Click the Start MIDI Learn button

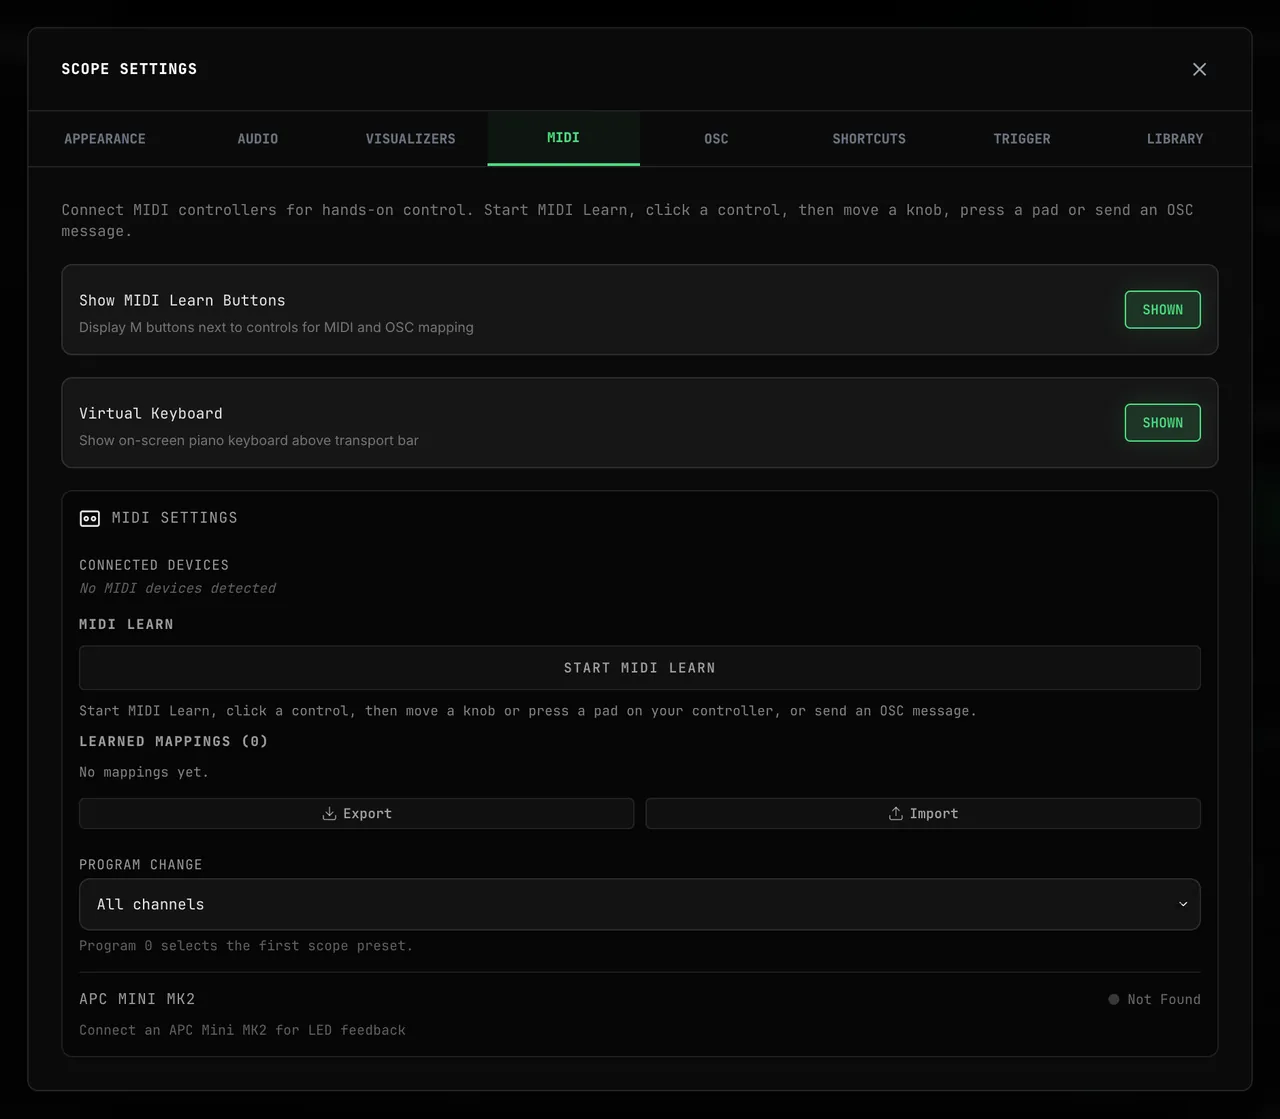click(640, 668)
